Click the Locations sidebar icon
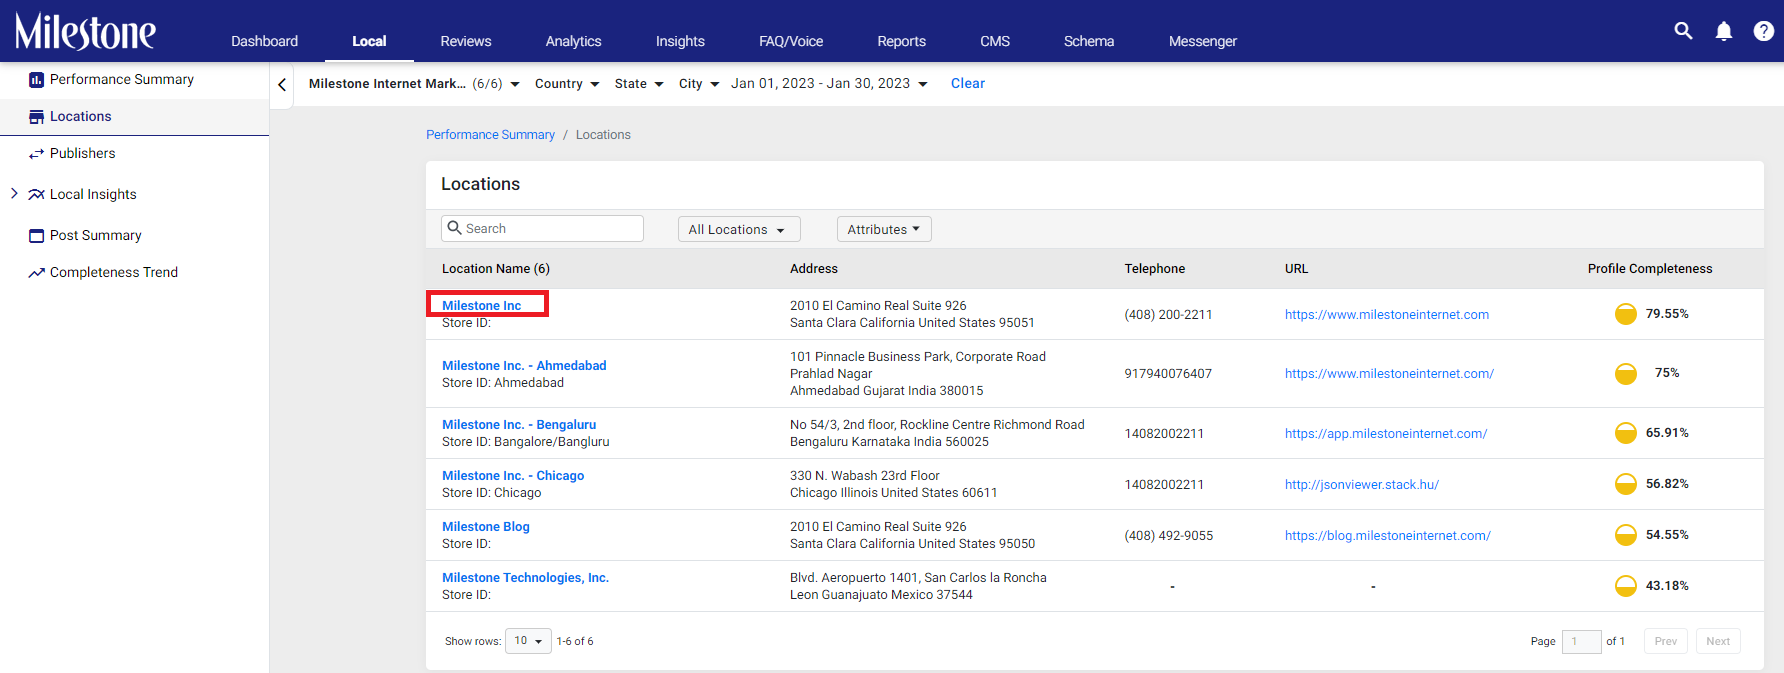Image resolution: width=1784 pixels, height=673 pixels. point(36,117)
